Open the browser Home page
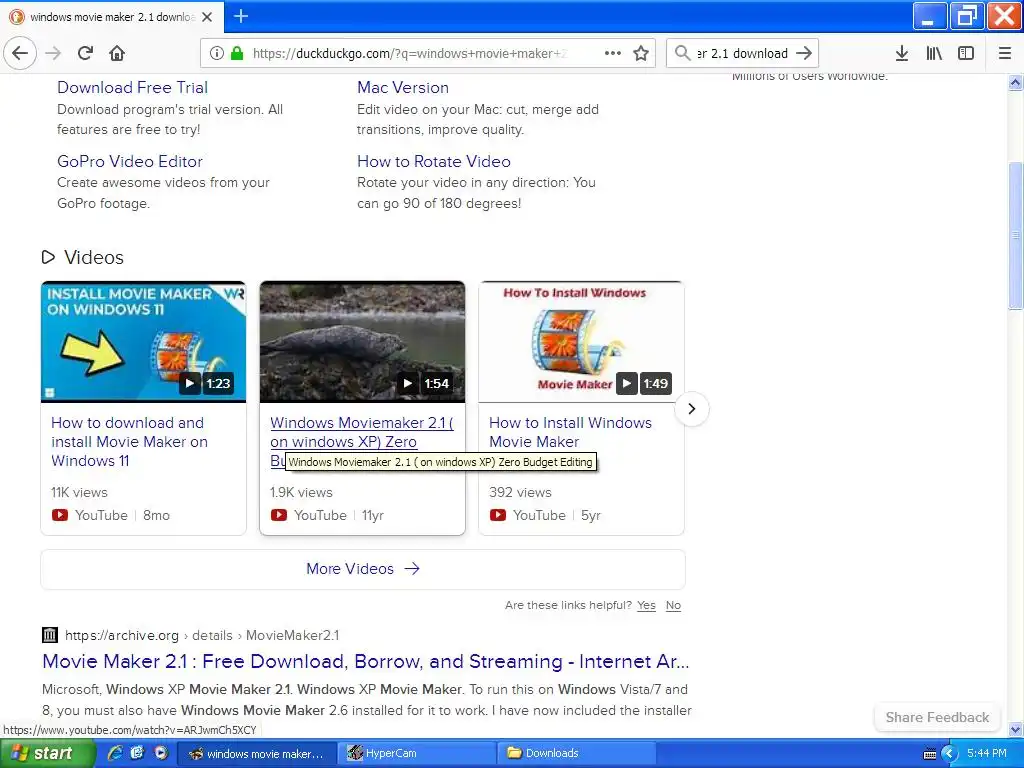Screen dimensions: 1024x768 click(x=117, y=53)
